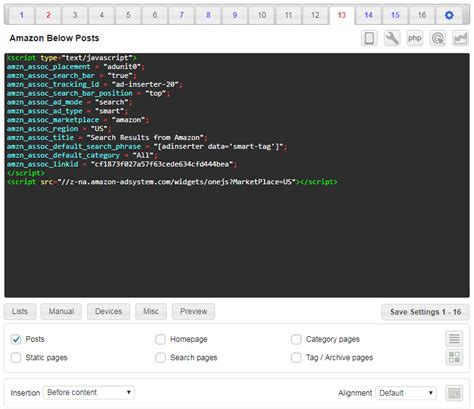Screen dimensions: 474x409
Task: Switch to block tab 5
Action: 128,15
